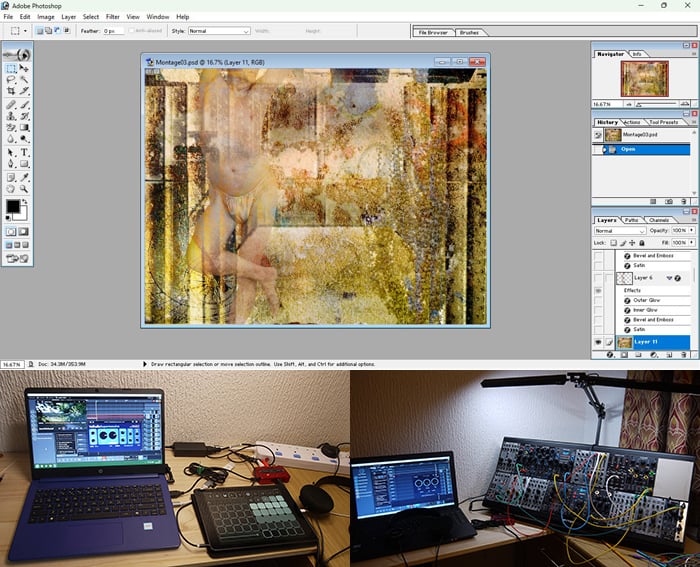Screen dimensions: 700x567
Task: Select the Rectangular Marquee tool in toolbox
Action: click(11, 68)
